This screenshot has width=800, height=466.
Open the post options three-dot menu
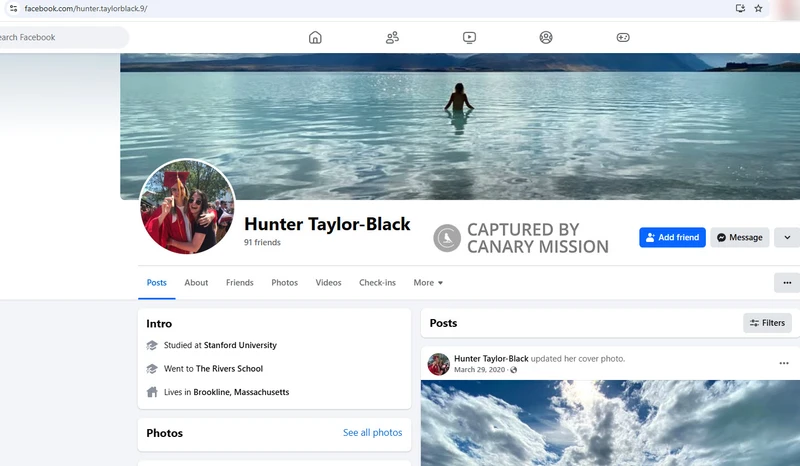tap(784, 363)
